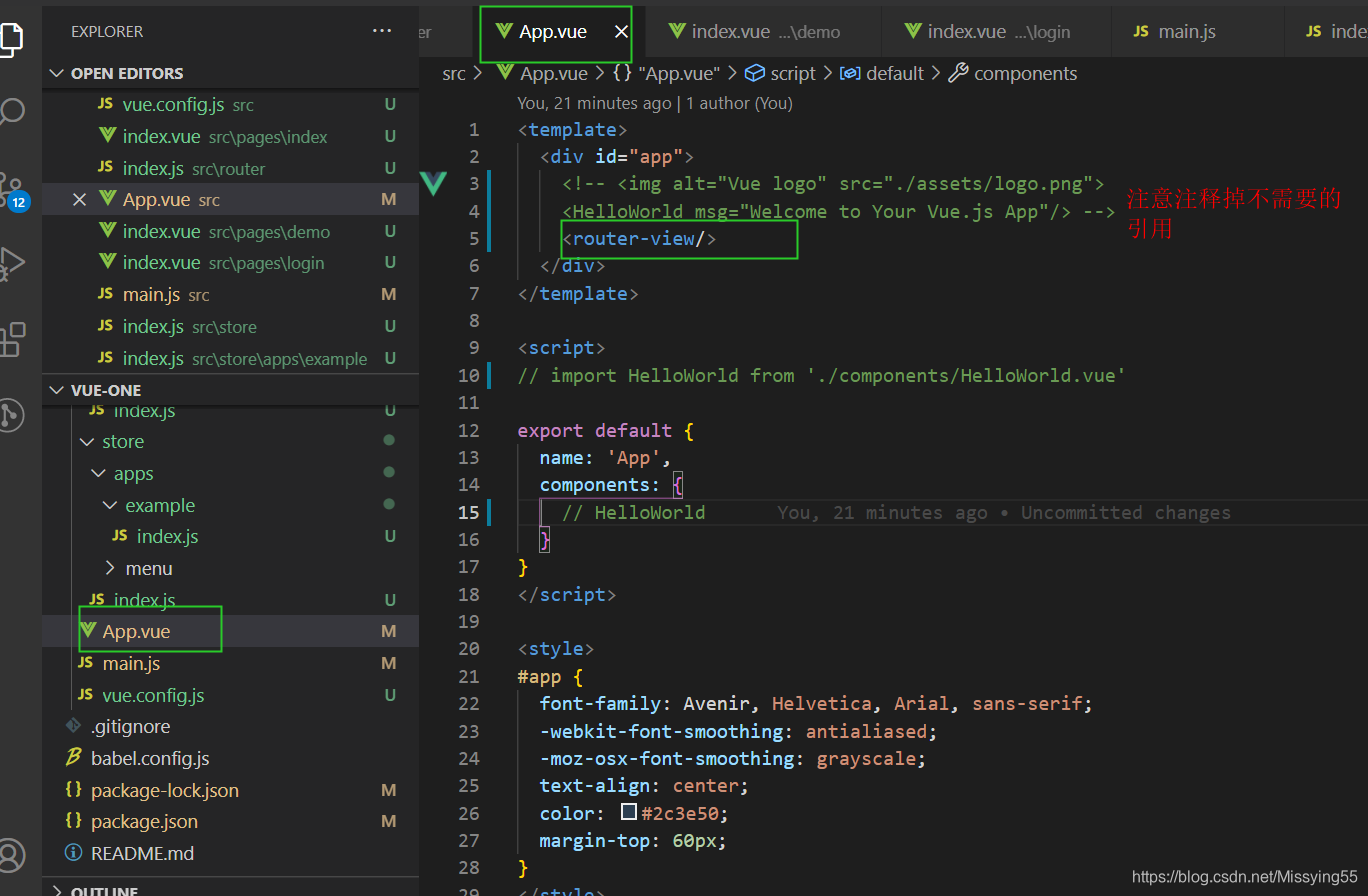Open index.vue src\pages\login in Open Editors
Screen dimensions: 1368x896
pos(230,263)
